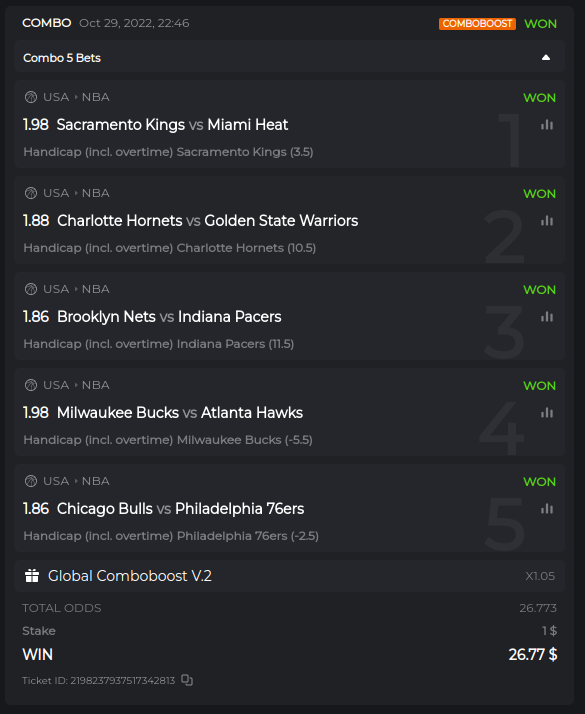Click the gift icon beside Global Comboboost
585x714 pixels.
tap(32, 576)
